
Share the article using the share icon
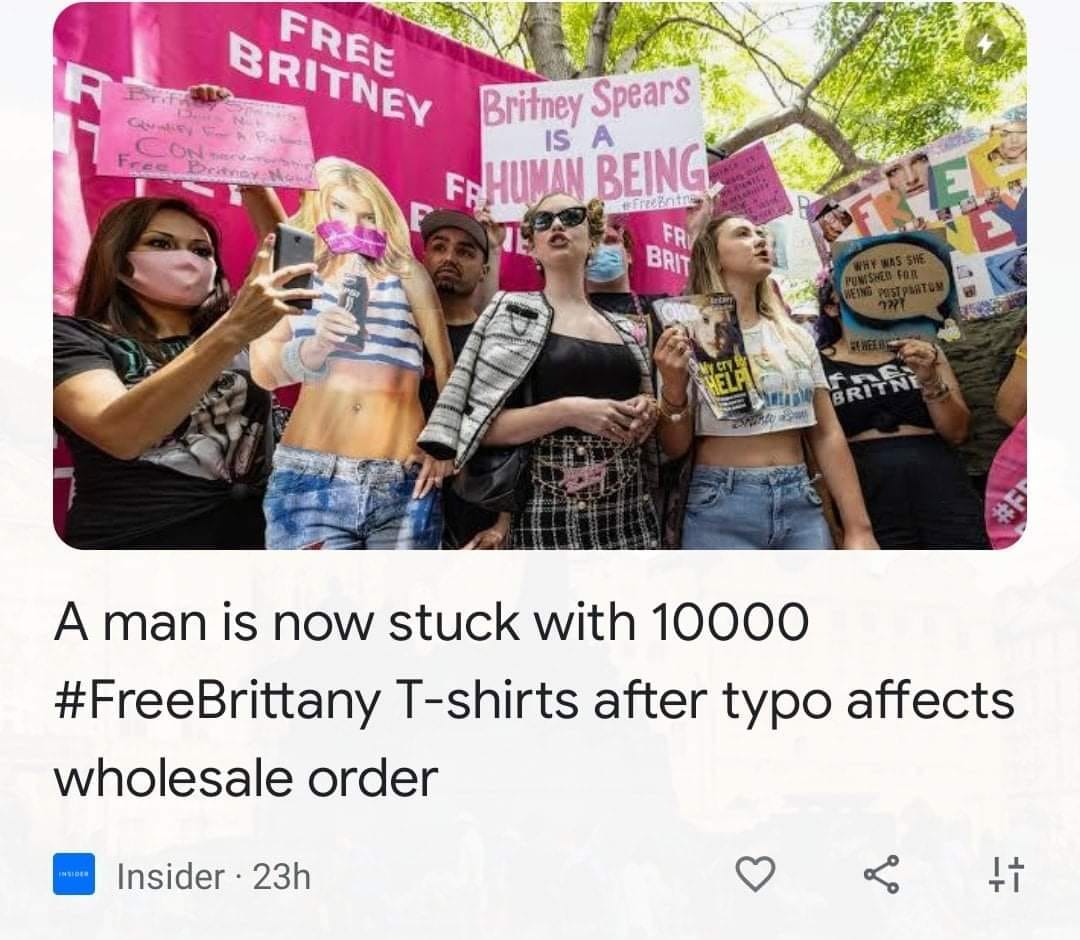pyautogui.click(x=881, y=875)
